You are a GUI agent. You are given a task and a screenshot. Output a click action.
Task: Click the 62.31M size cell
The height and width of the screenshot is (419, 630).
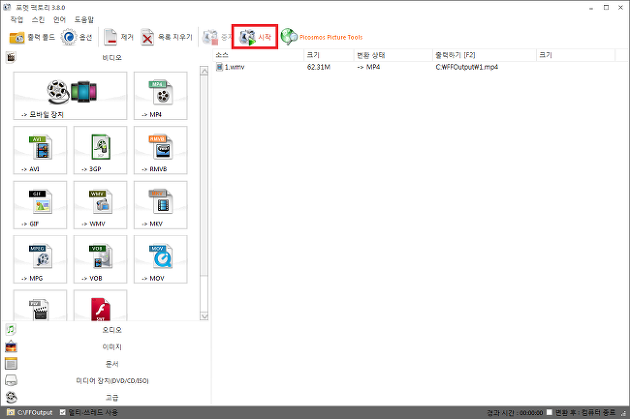[x=319, y=67]
